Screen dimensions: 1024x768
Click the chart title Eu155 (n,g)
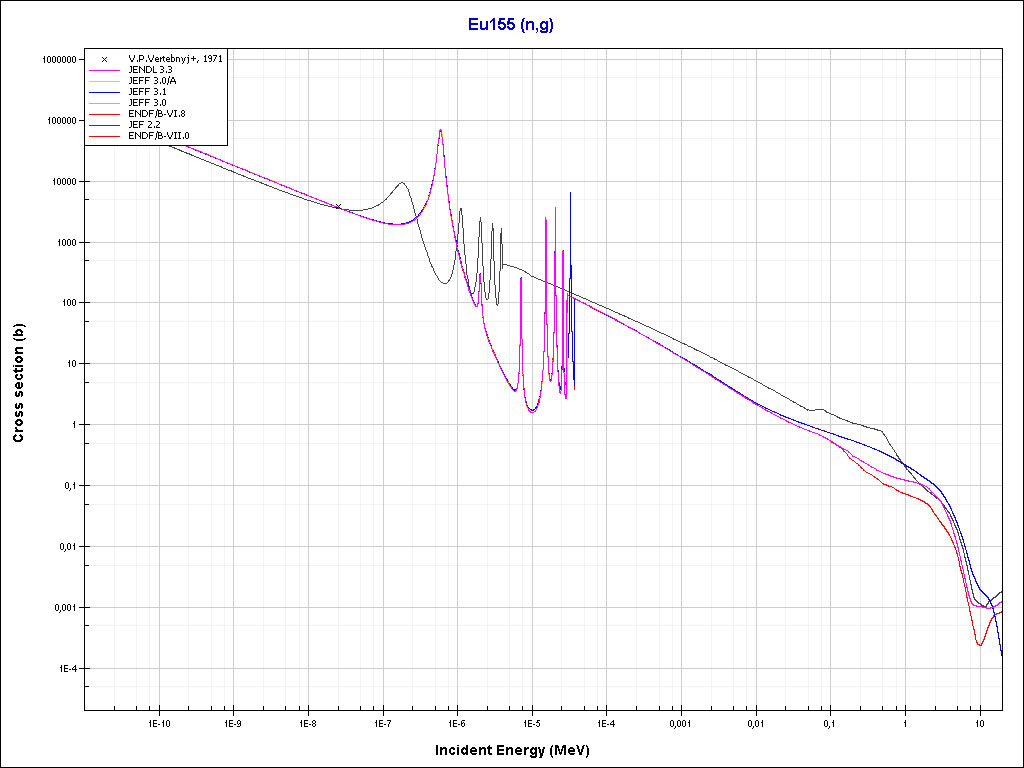pyautogui.click(x=511, y=23)
